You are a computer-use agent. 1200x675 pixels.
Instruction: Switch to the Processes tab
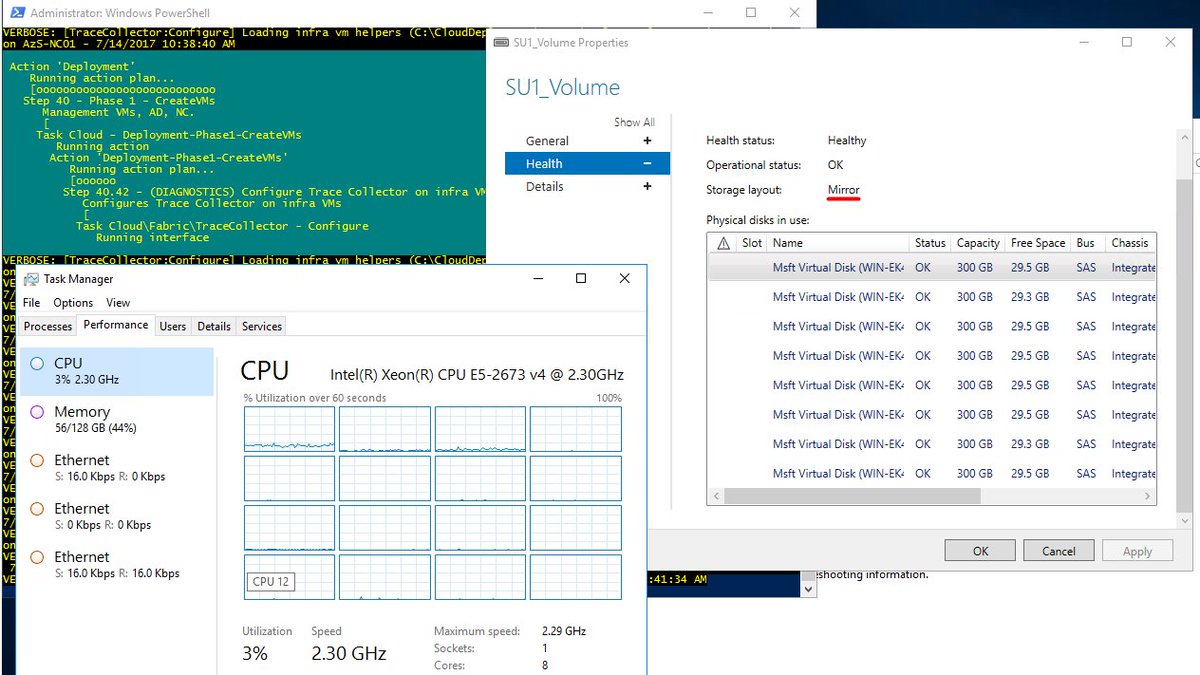click(x=48, y=326)
